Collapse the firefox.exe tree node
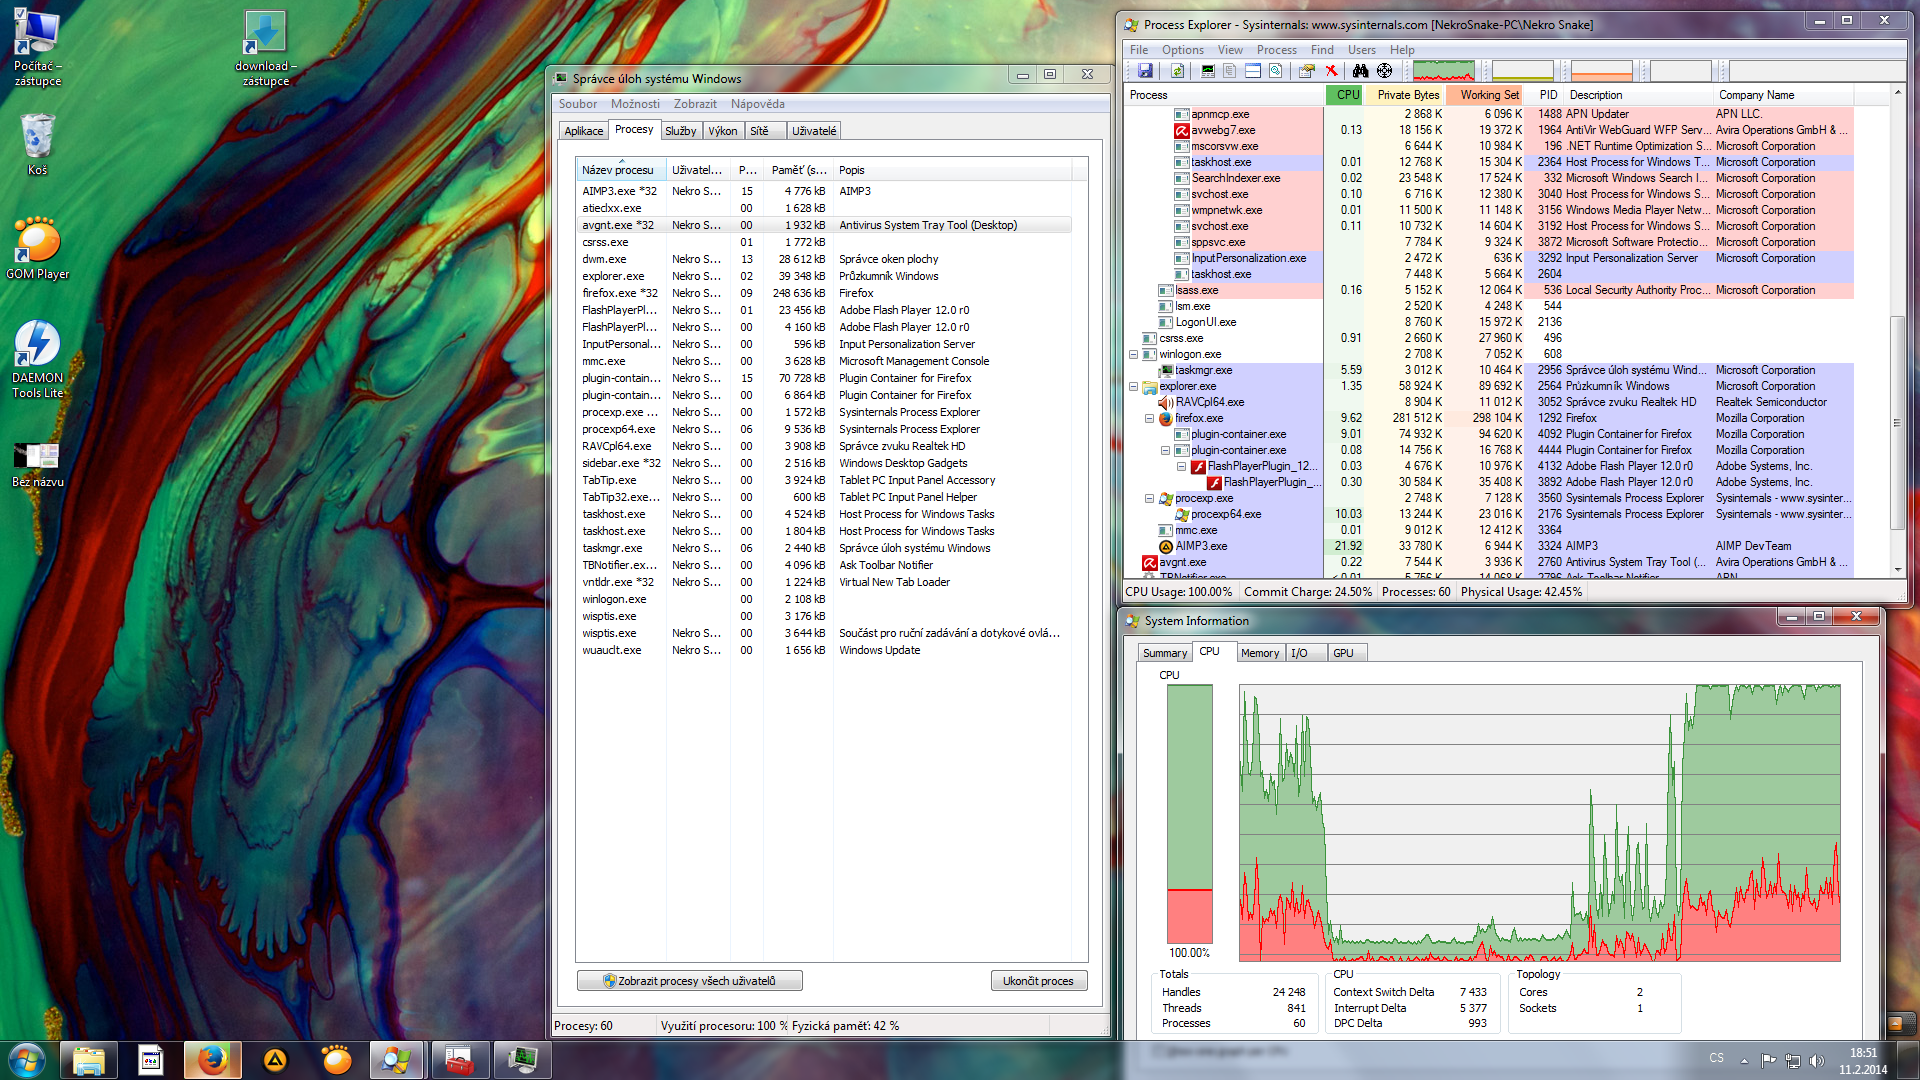This screenshot has height=1080, width=1920. tap(1149, 418)
